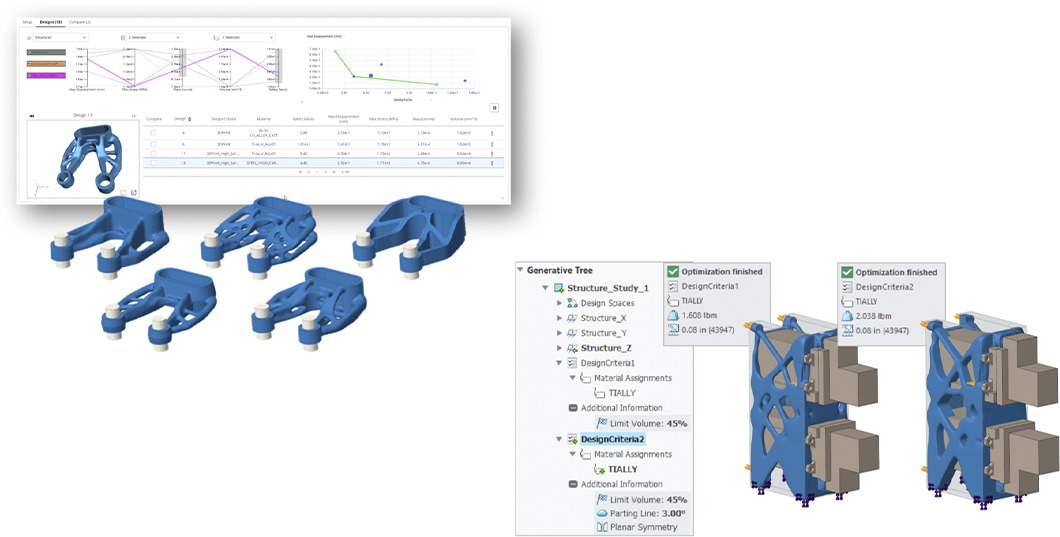The width and height of the screenshot is (1060, 537).
Task: Click the pop-out icon in design preview
Action: pos(134,192)
